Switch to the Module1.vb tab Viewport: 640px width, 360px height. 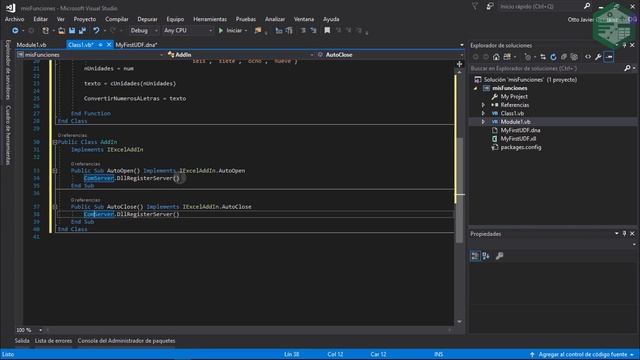coord(31,45)
